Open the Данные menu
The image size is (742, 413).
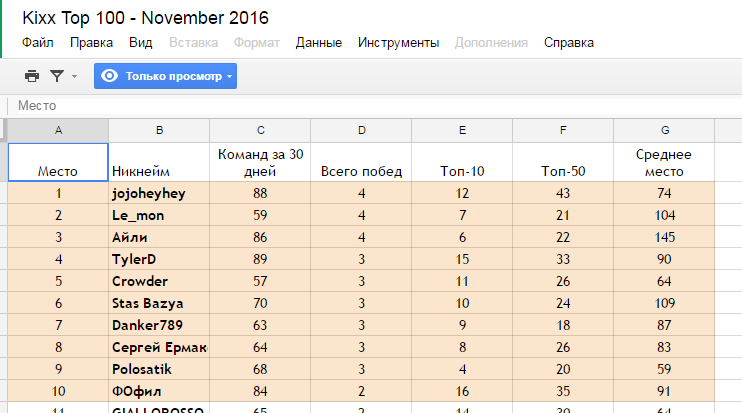318,43
